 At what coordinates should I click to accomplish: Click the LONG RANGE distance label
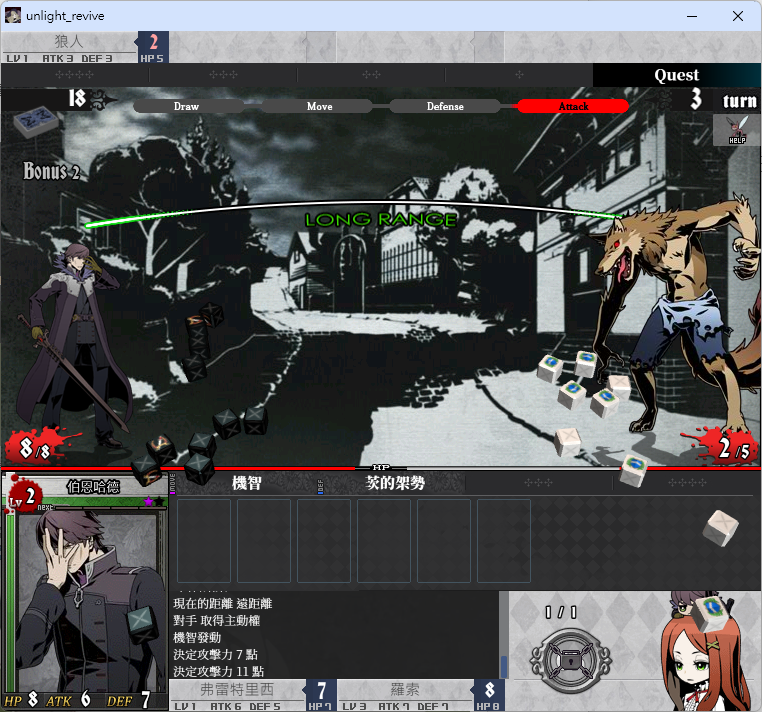coord(381,220)
